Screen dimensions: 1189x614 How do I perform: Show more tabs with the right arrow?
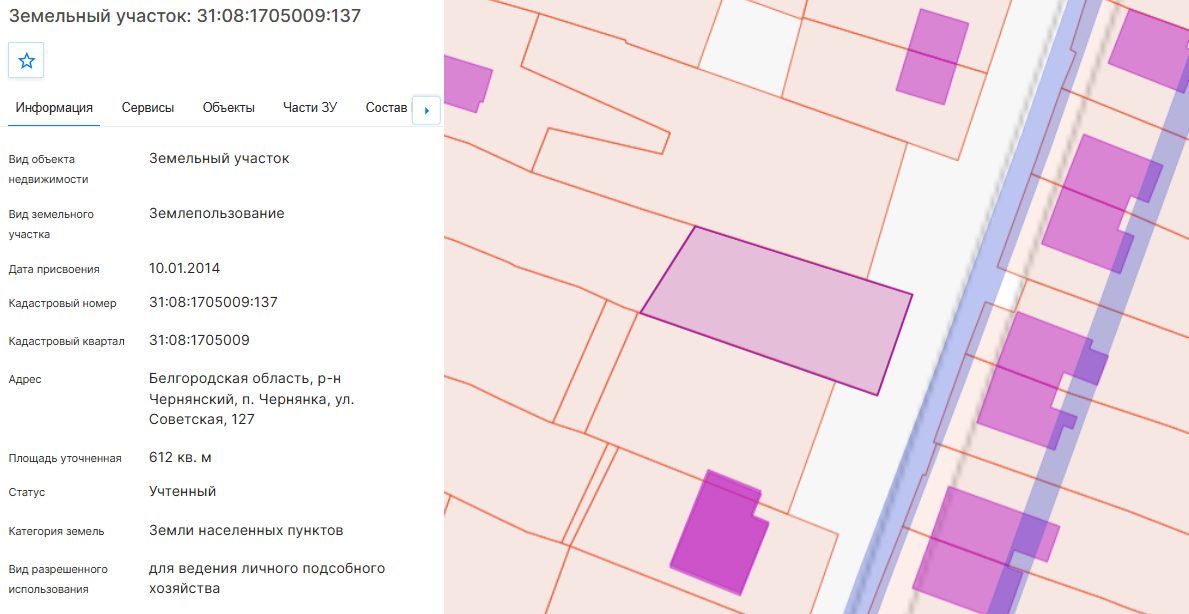pos(426,111)
